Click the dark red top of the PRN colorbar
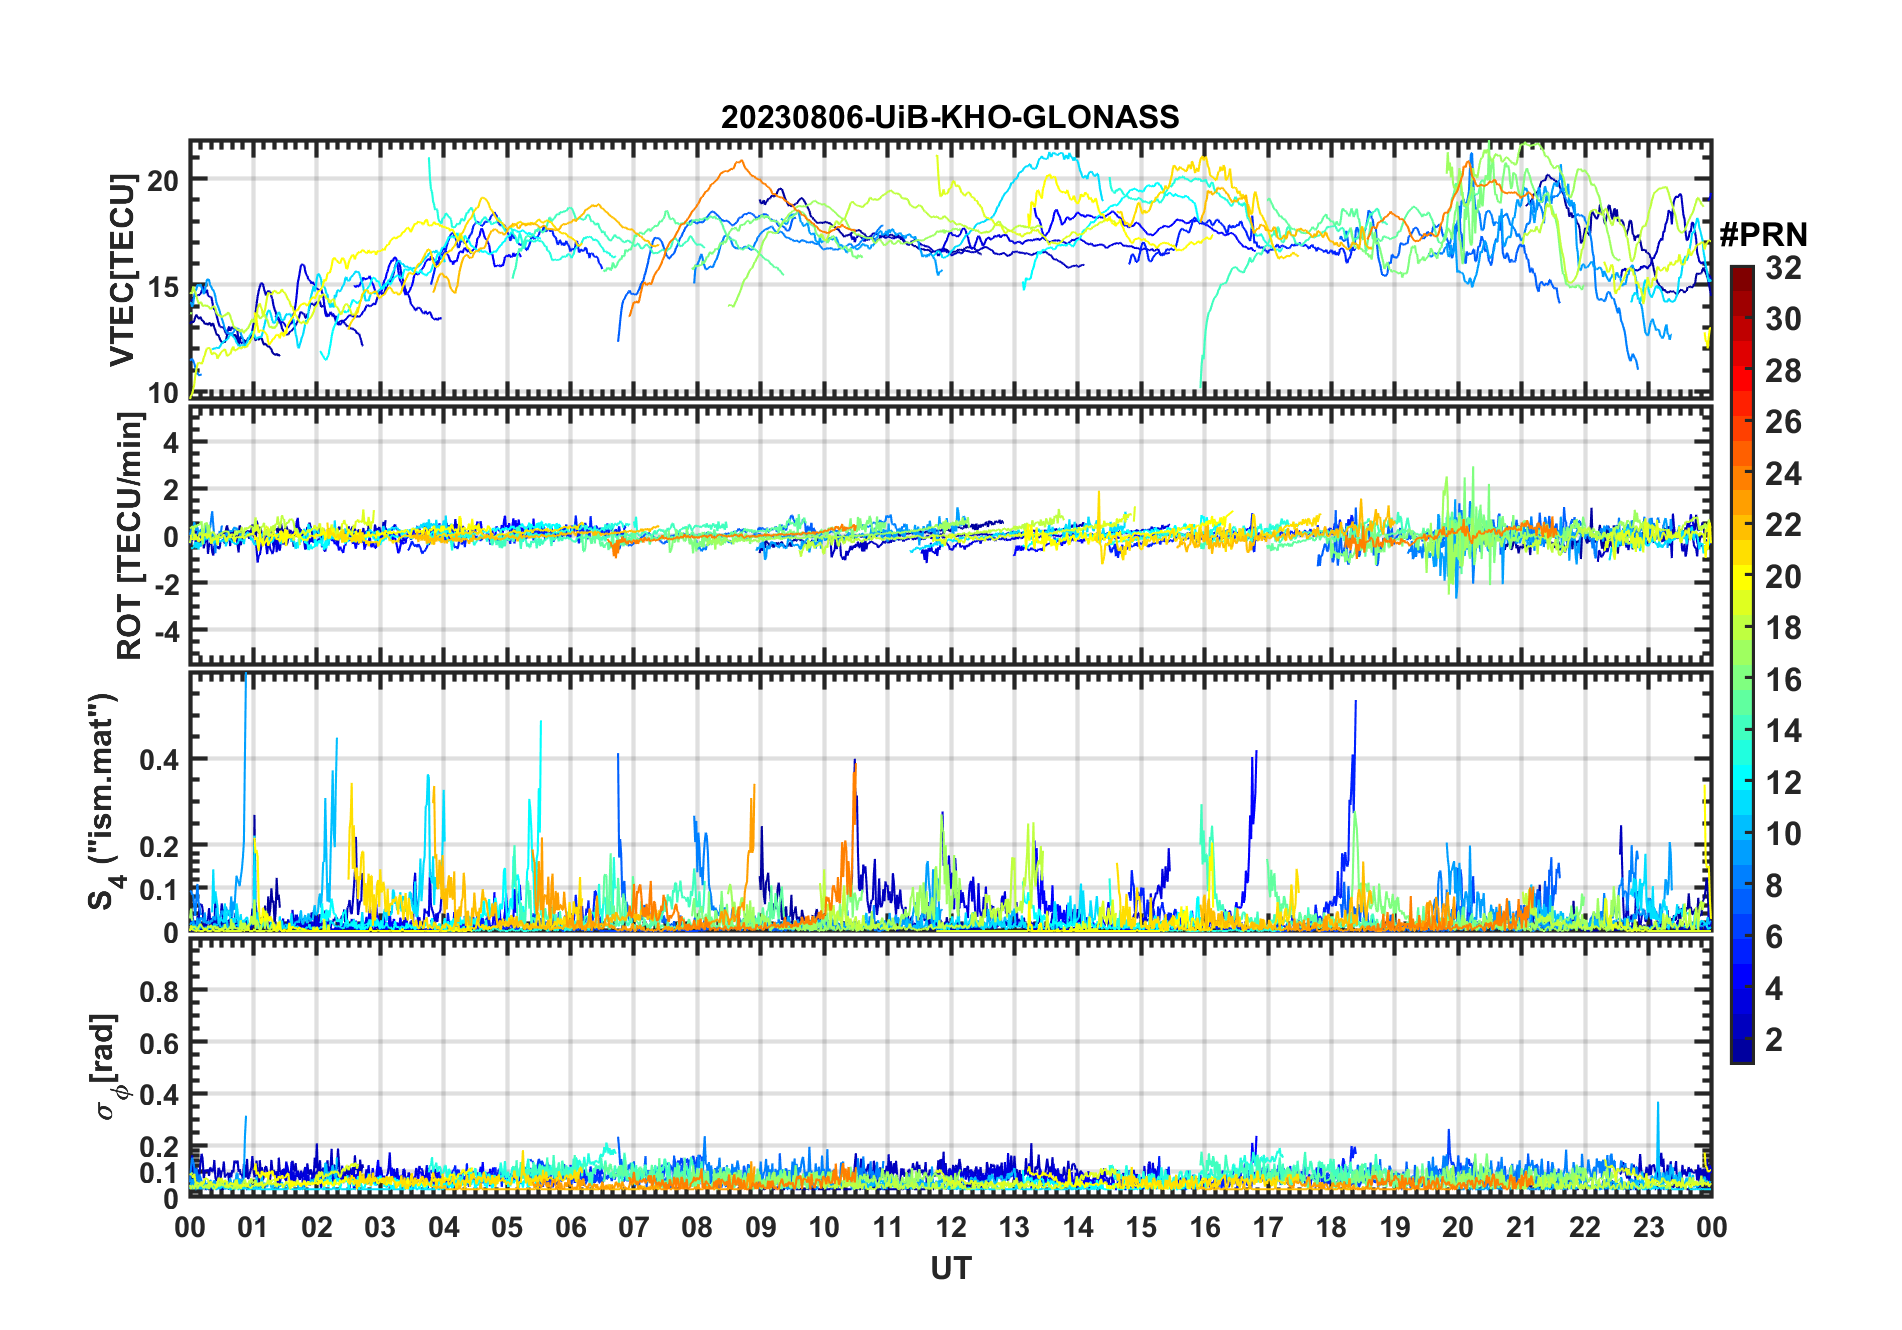Viewport: 1902px width, 1330px height. pyautogui.click(x=1741, y=273)
